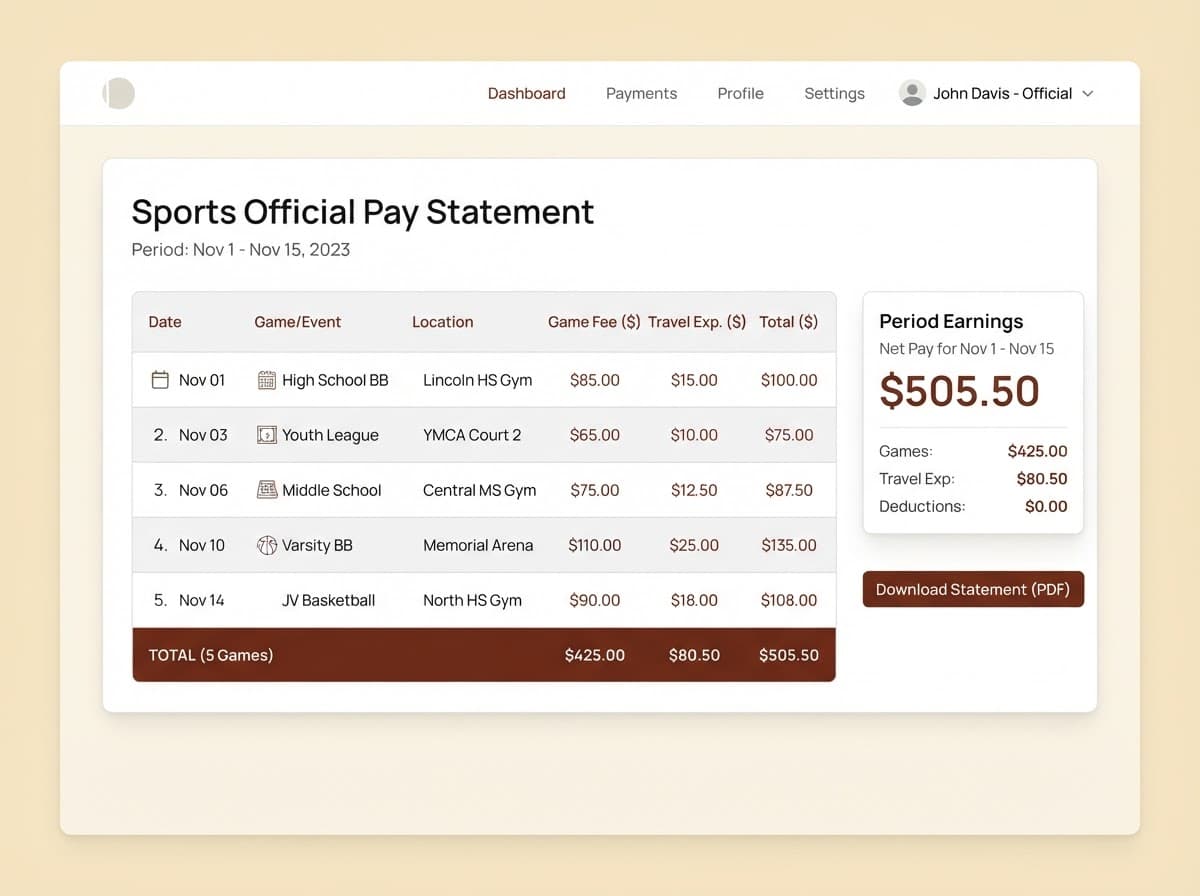Viewport: 1200px width, 896px height.
Task: Click the $25.00 travel expense
Action: [x=694, y=545]
